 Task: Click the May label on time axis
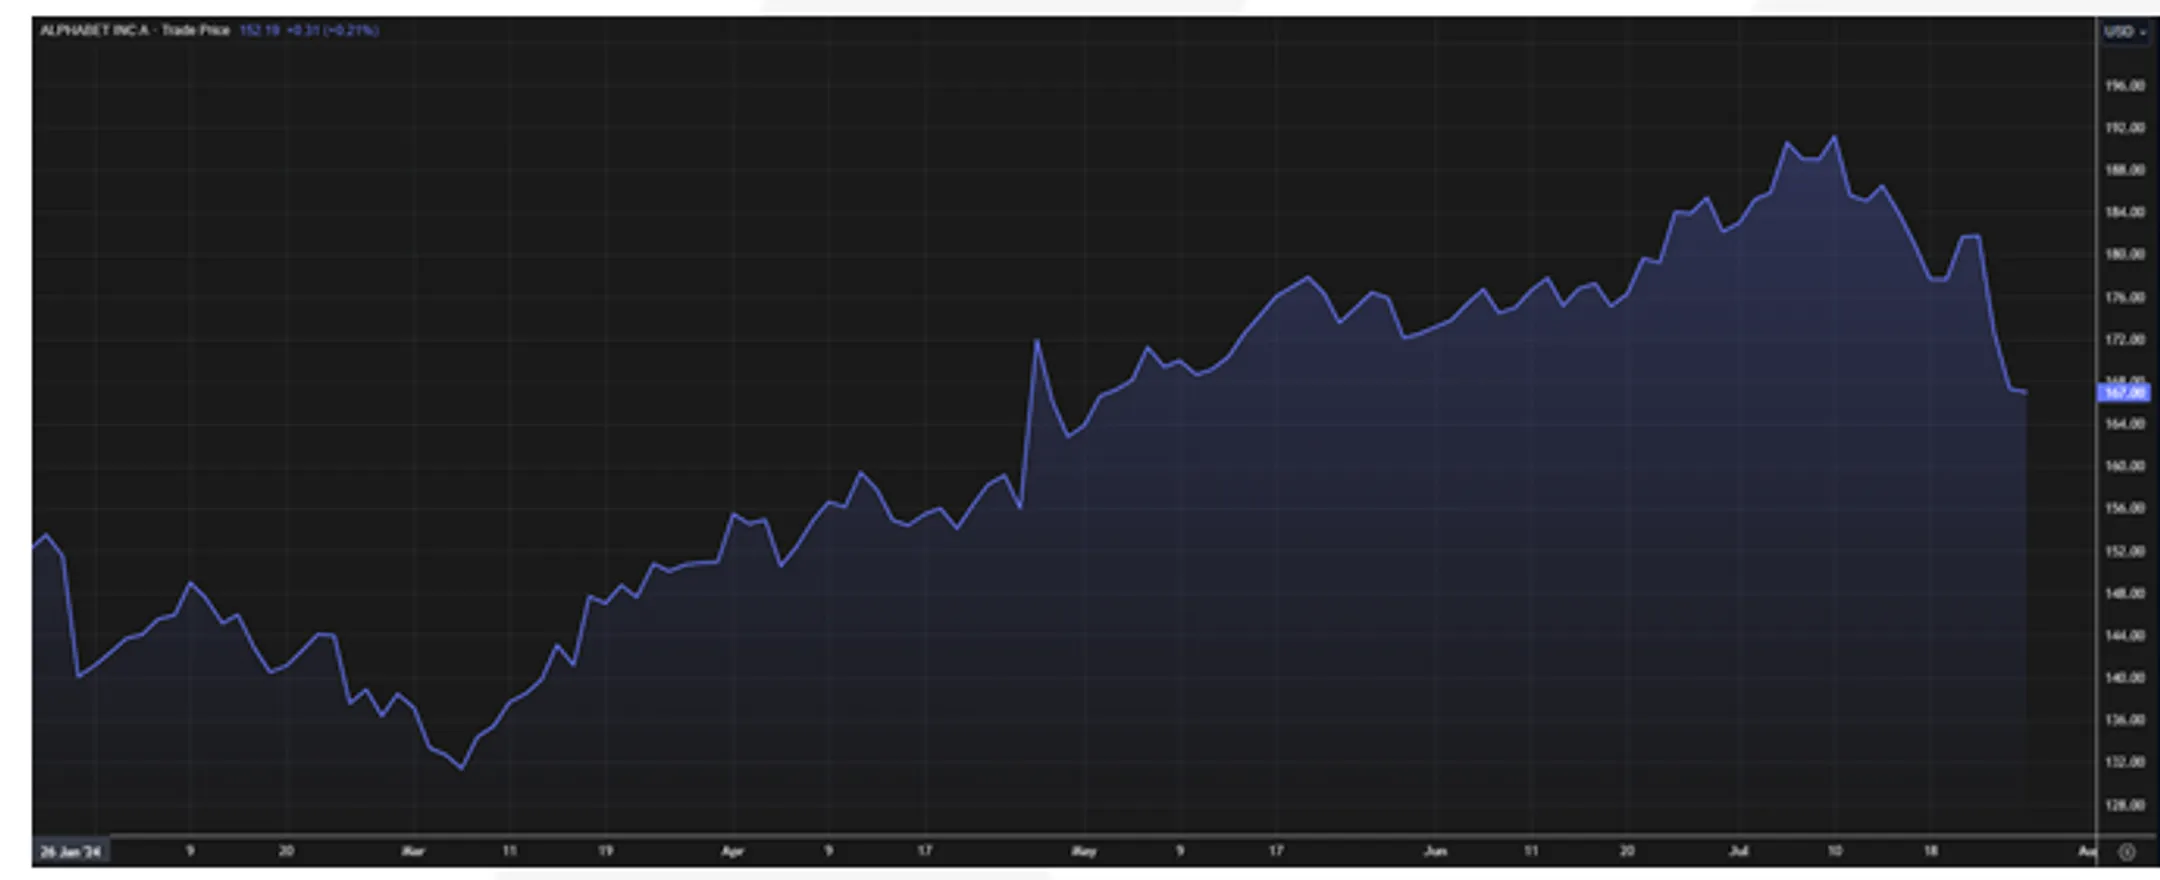(x=1084, y=851)
